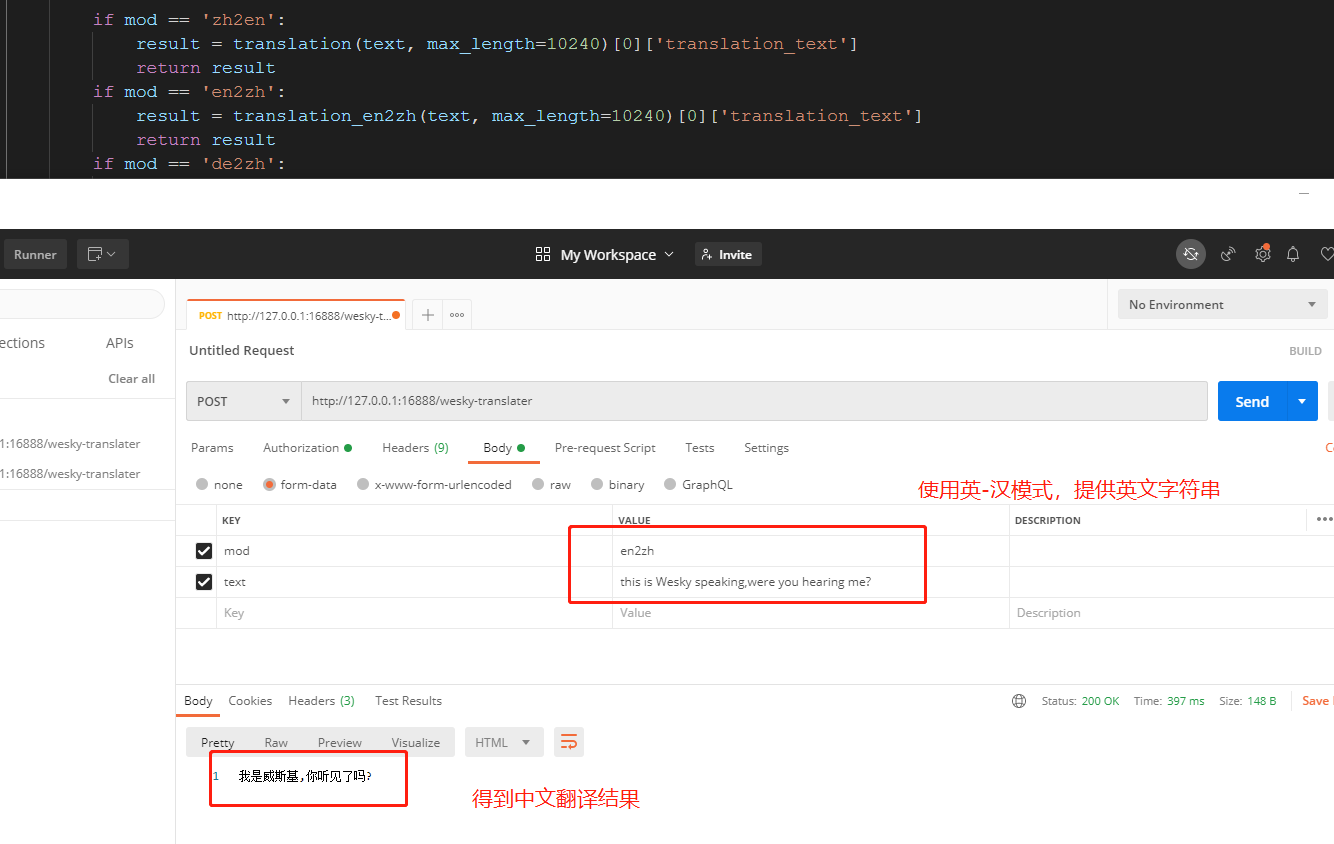Expand the No Environment dropdown
The width and height of the screenshot is (1334, 844).
click(x=1222, y=305)
